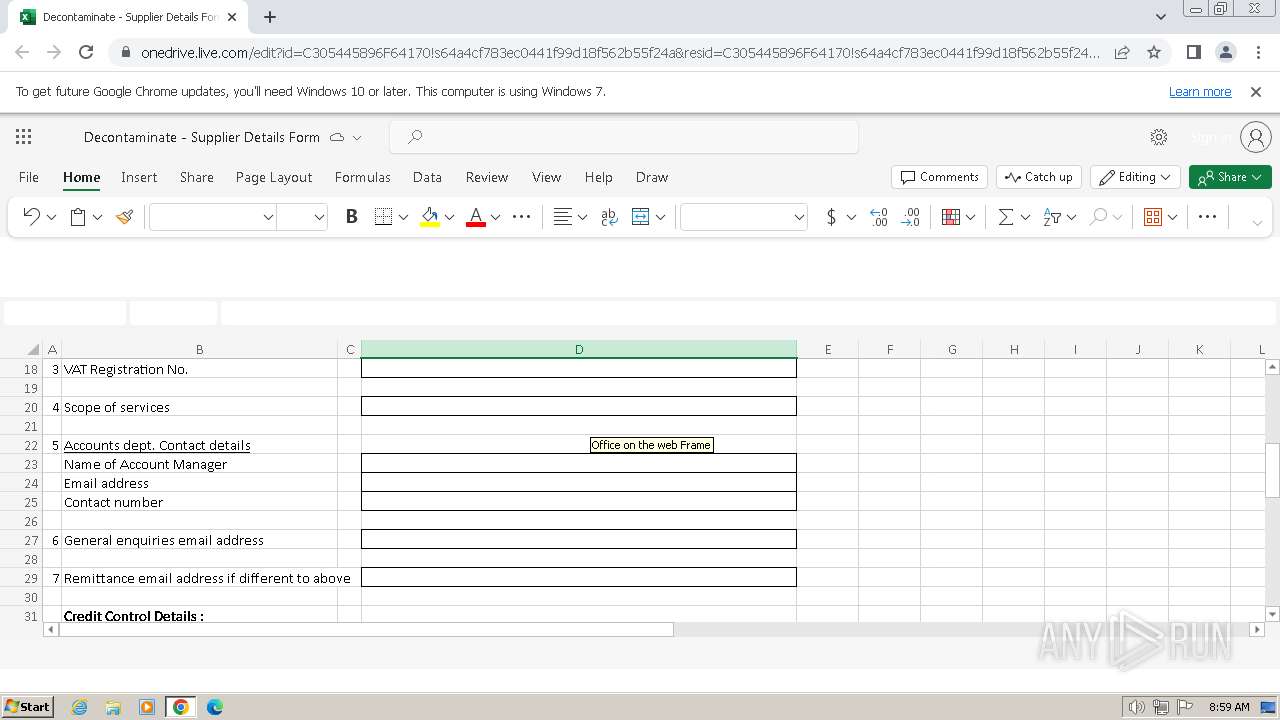The width and height of the screenshot is (1280, 720).
Task: Toggle Wrap Text
Action: coord(609,217)
